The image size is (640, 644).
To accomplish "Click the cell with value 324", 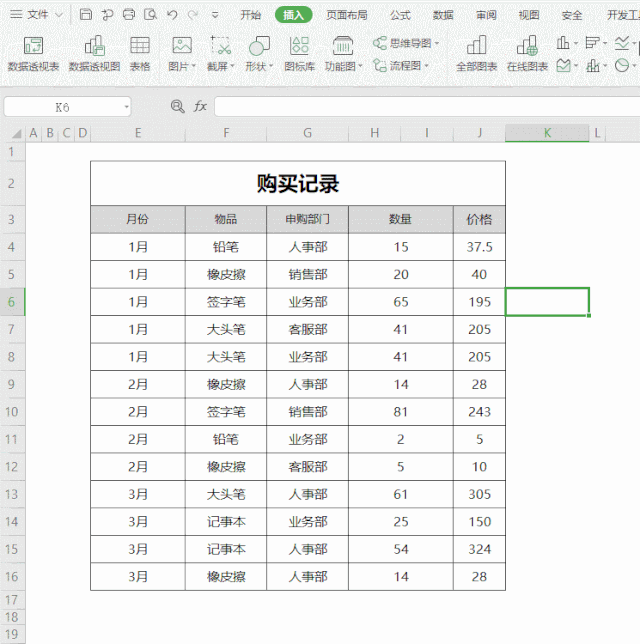I will (x=479, y=549).
